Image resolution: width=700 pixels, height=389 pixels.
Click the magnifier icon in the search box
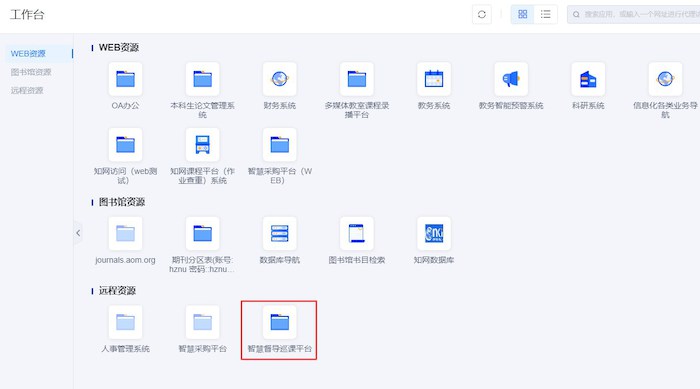pos(576,14)
